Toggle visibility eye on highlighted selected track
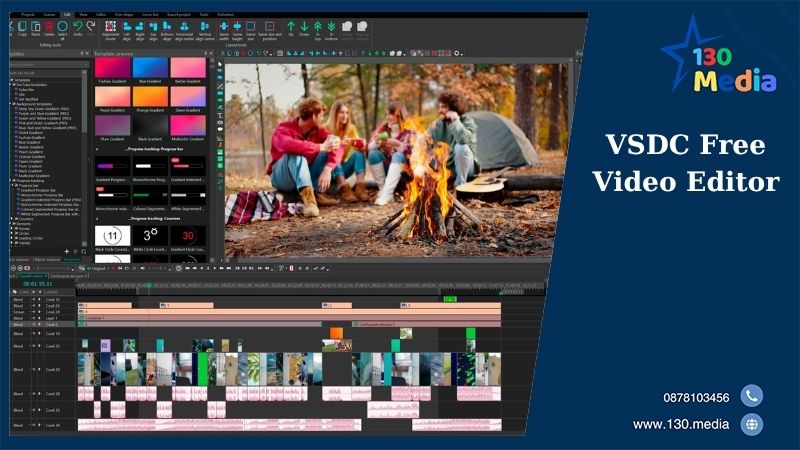Screen dimensions: 800x450 (x=33, y=324)
